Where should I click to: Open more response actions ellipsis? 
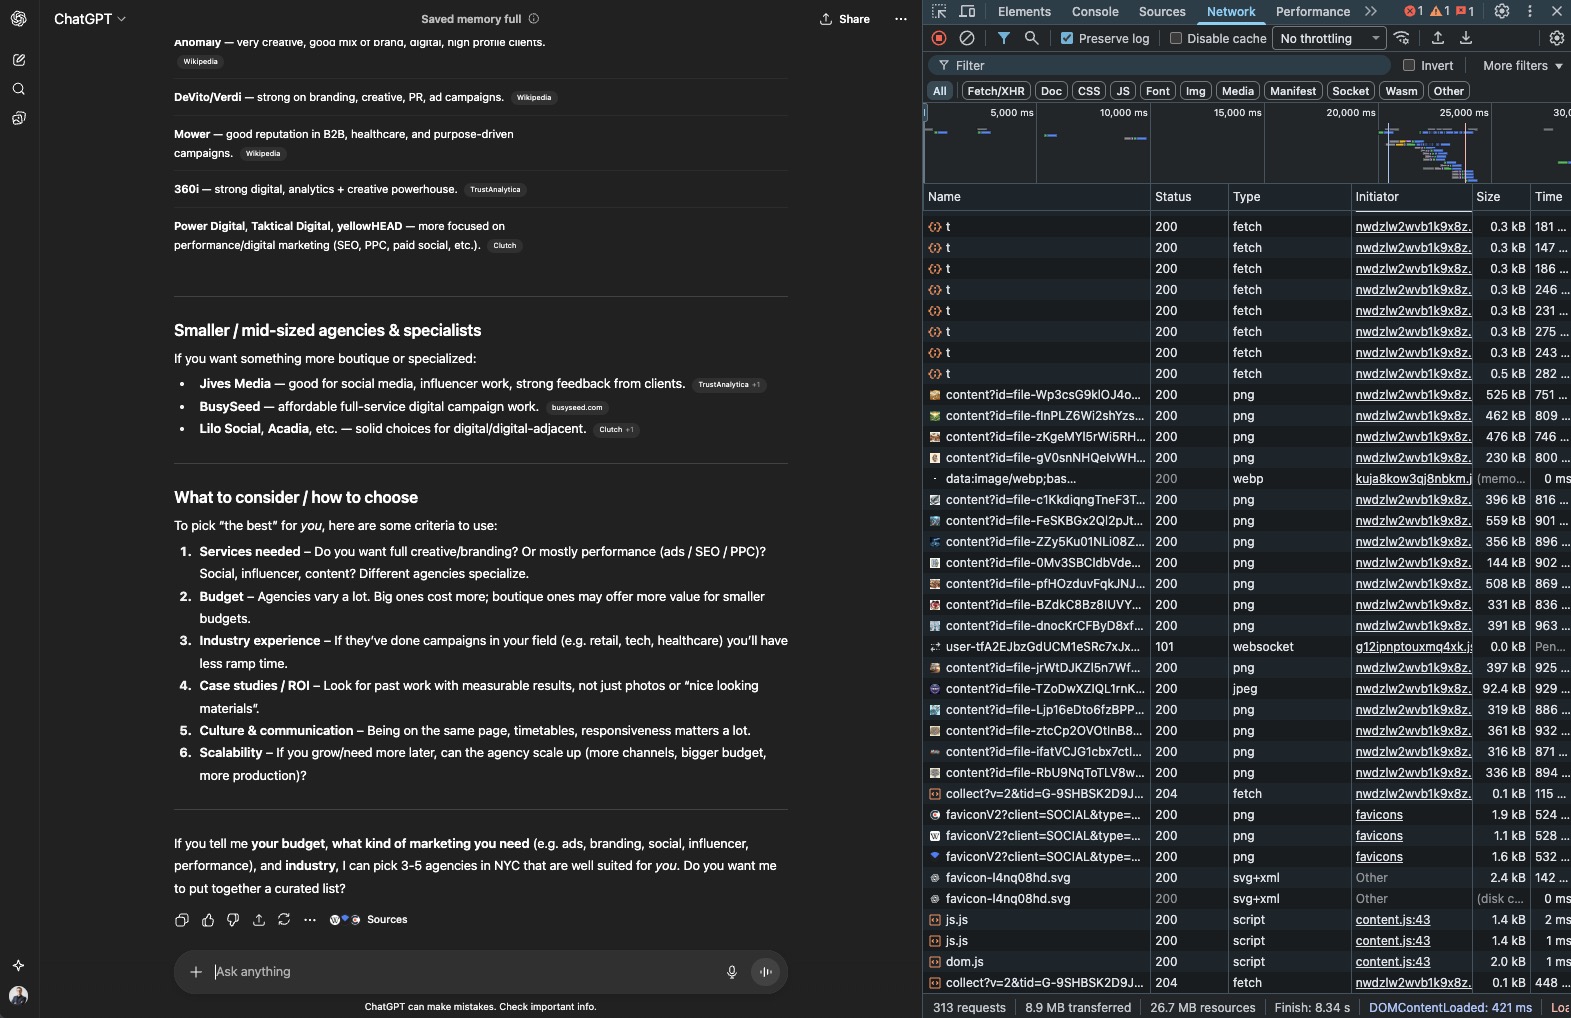point(310,920)
